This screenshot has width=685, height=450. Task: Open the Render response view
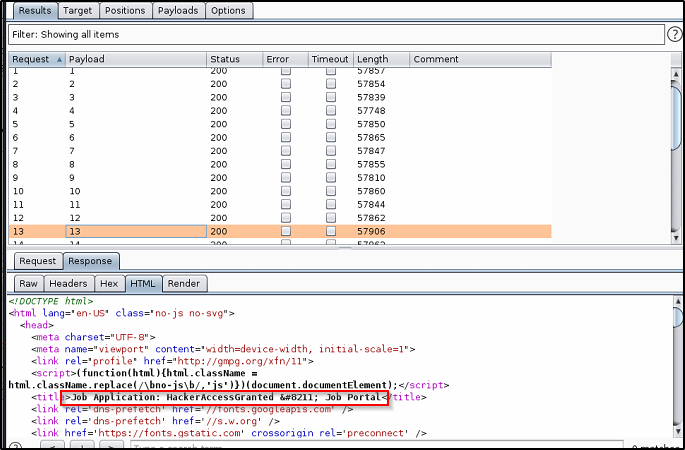(184, 284)
